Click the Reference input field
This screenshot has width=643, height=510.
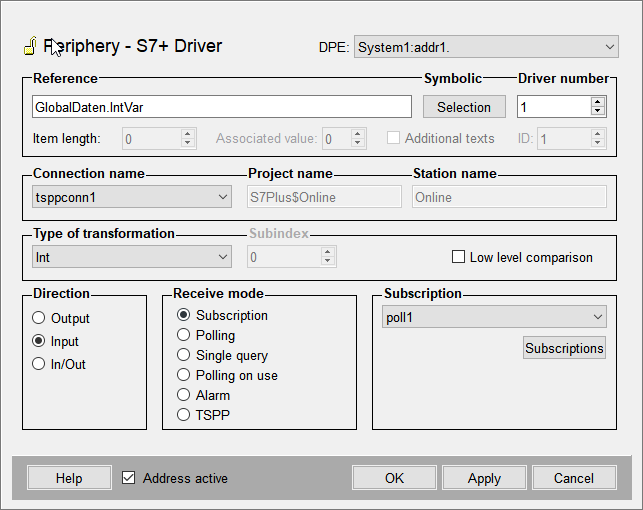click(x=222, y=107)
